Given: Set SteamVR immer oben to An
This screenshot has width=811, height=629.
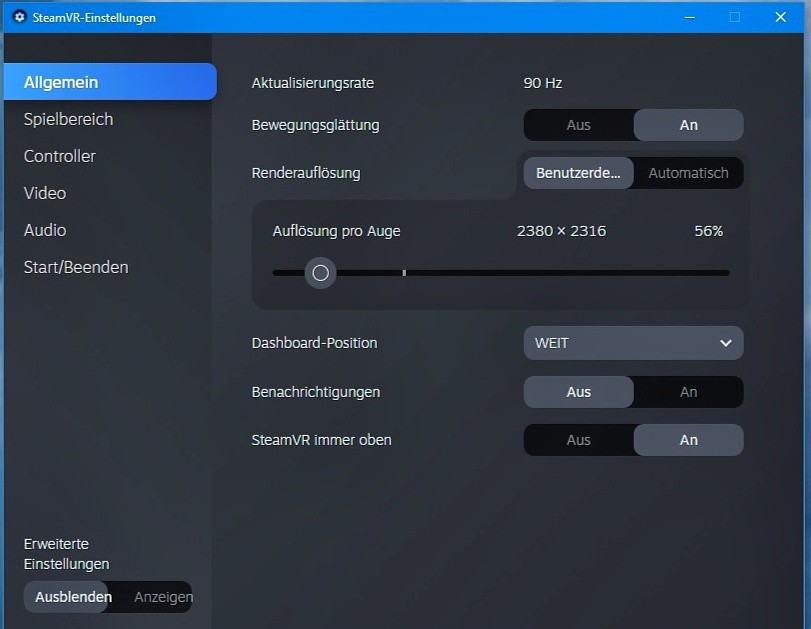Looking at the screenshot, I should click(x=688, y=440).
